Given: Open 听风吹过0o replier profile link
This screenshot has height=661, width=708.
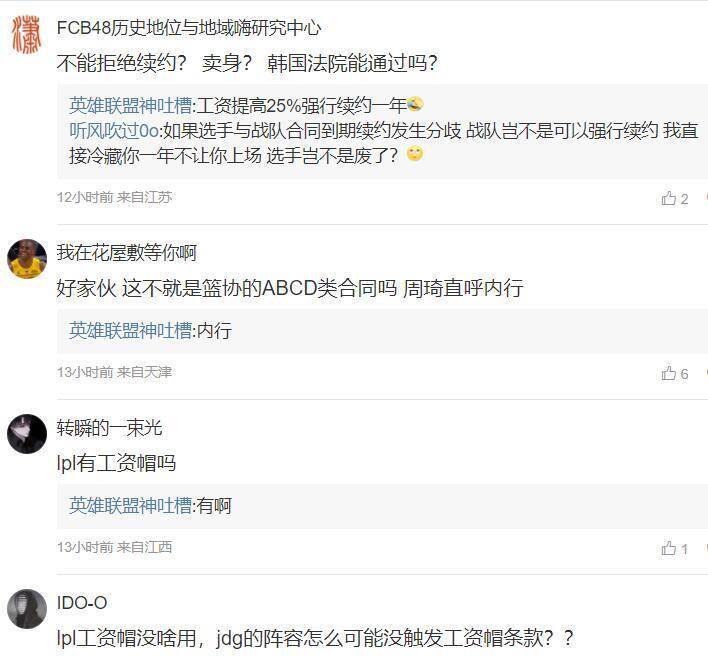Looking at the screenshot, I should click(114, 131).
